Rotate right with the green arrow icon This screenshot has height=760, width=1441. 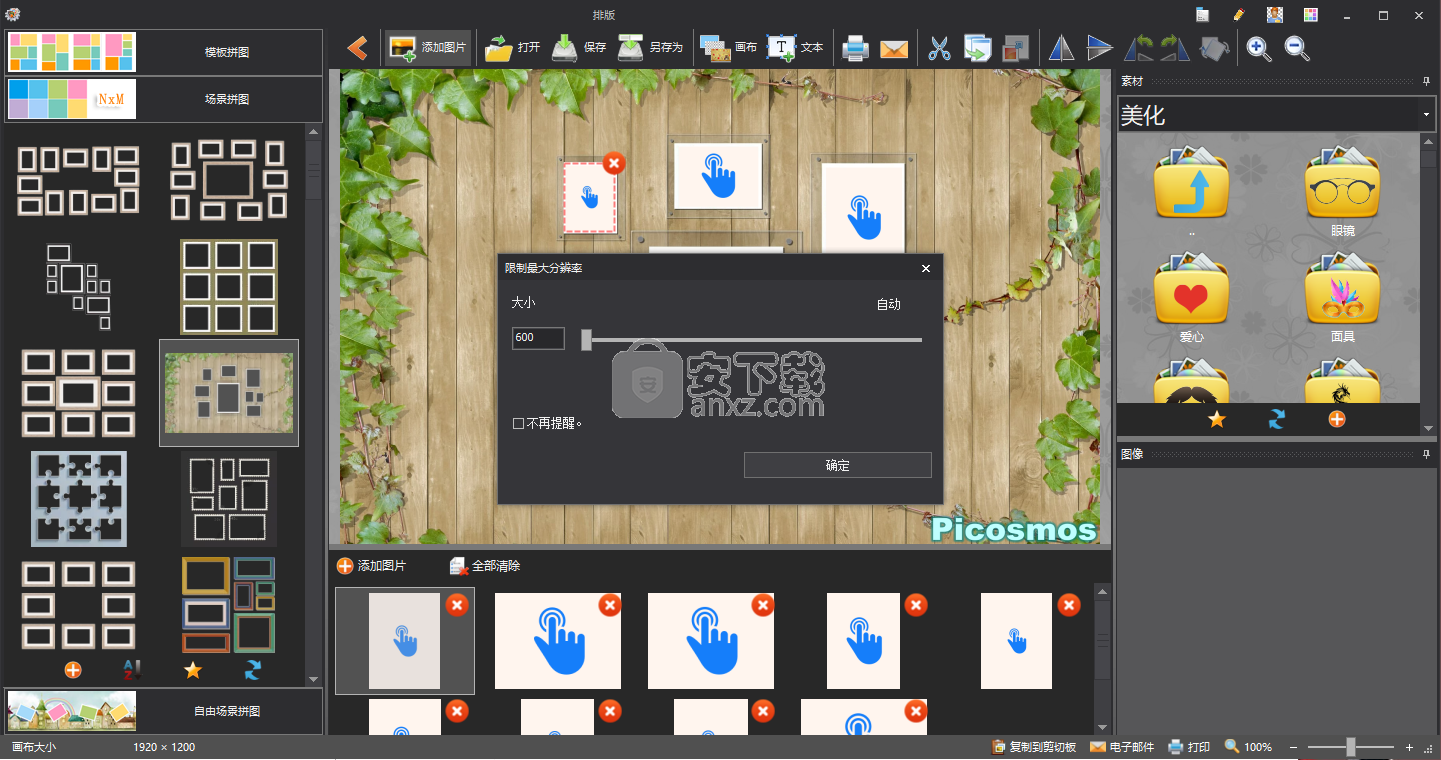(x=1175, y=48)
